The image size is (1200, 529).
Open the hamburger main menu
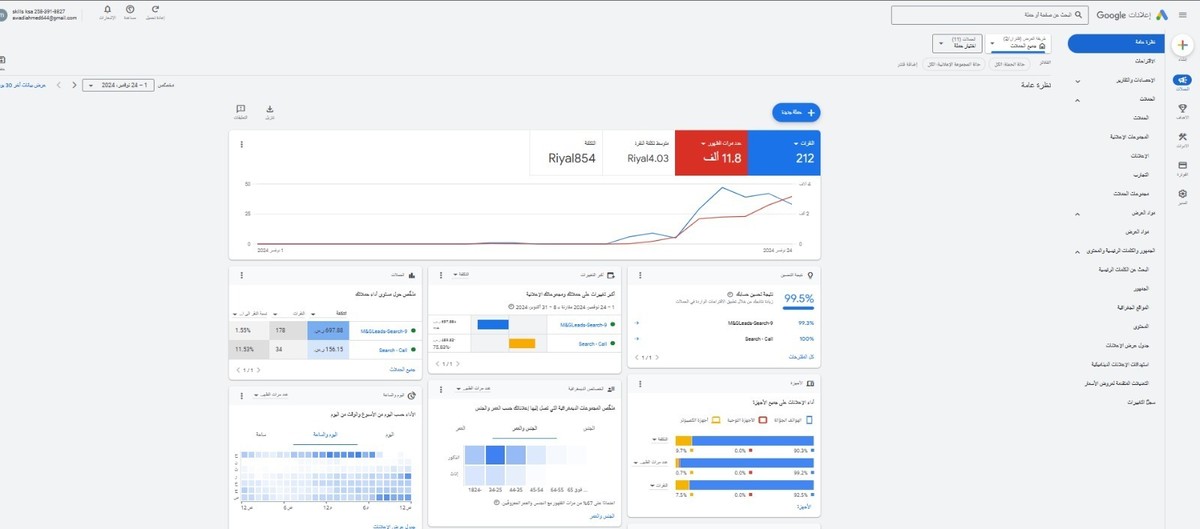point(1183,15)
